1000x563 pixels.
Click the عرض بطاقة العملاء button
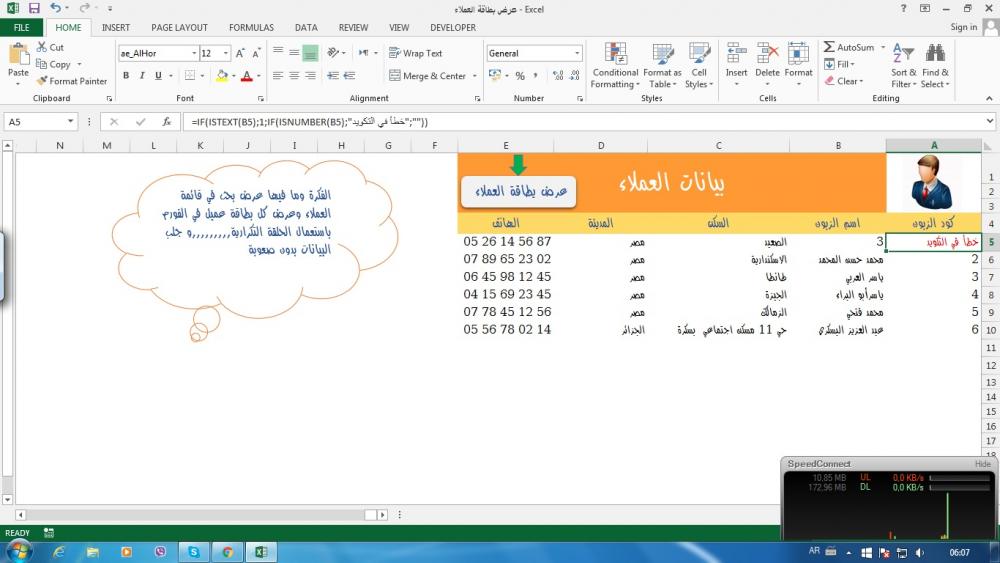pos(519,190)
